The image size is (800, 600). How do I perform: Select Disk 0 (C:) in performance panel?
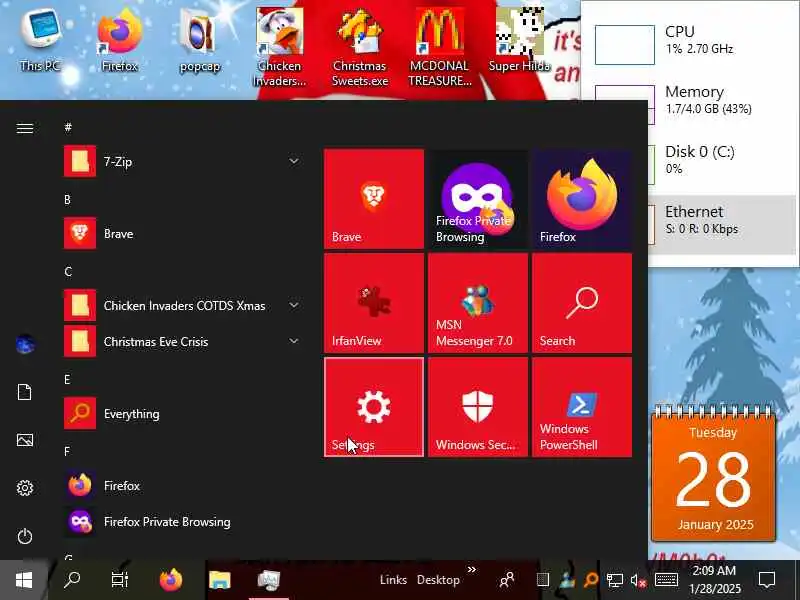tap(722, 165)
